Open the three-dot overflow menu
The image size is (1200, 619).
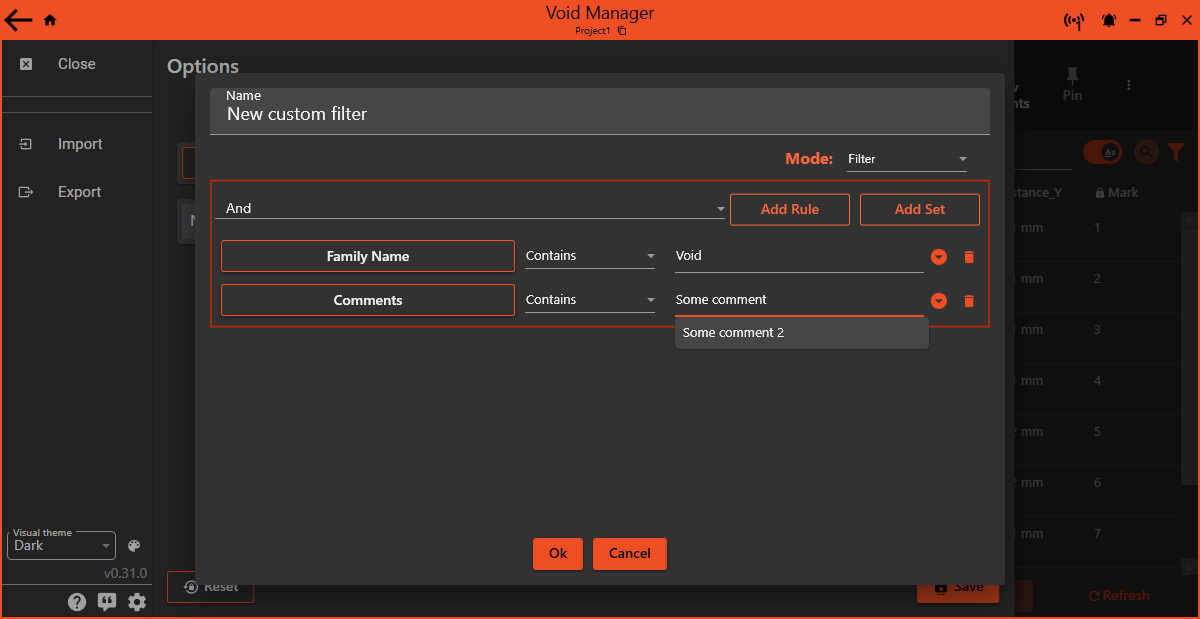click(1128, 83)
